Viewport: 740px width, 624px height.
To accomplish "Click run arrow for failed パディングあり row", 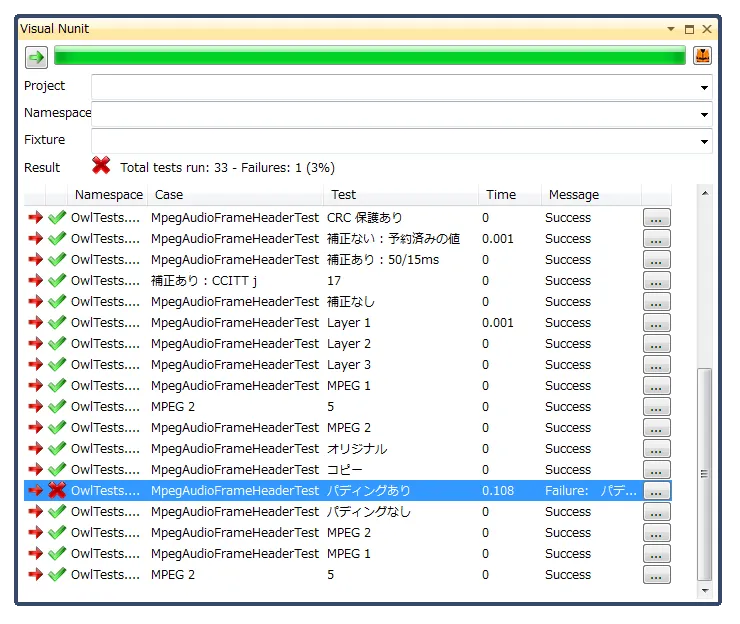I will coord(35,490).
